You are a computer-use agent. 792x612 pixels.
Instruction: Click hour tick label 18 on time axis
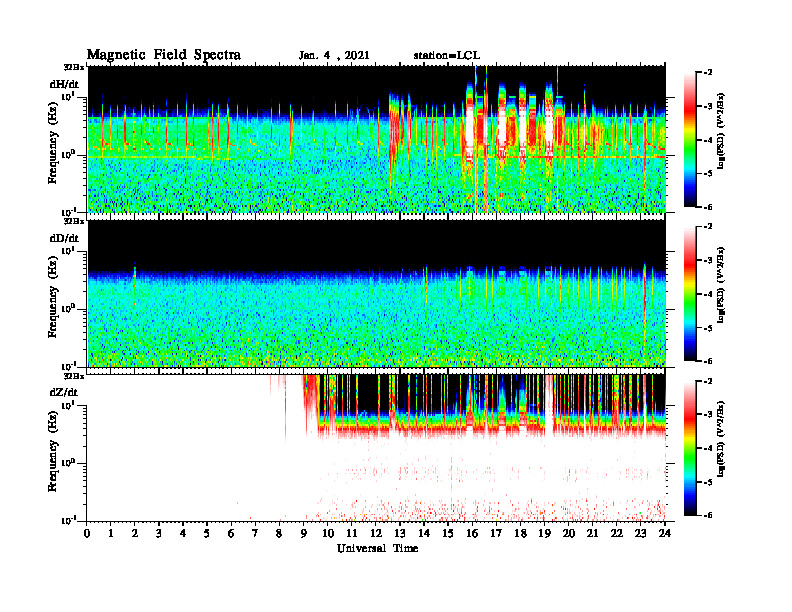[520, 534]
